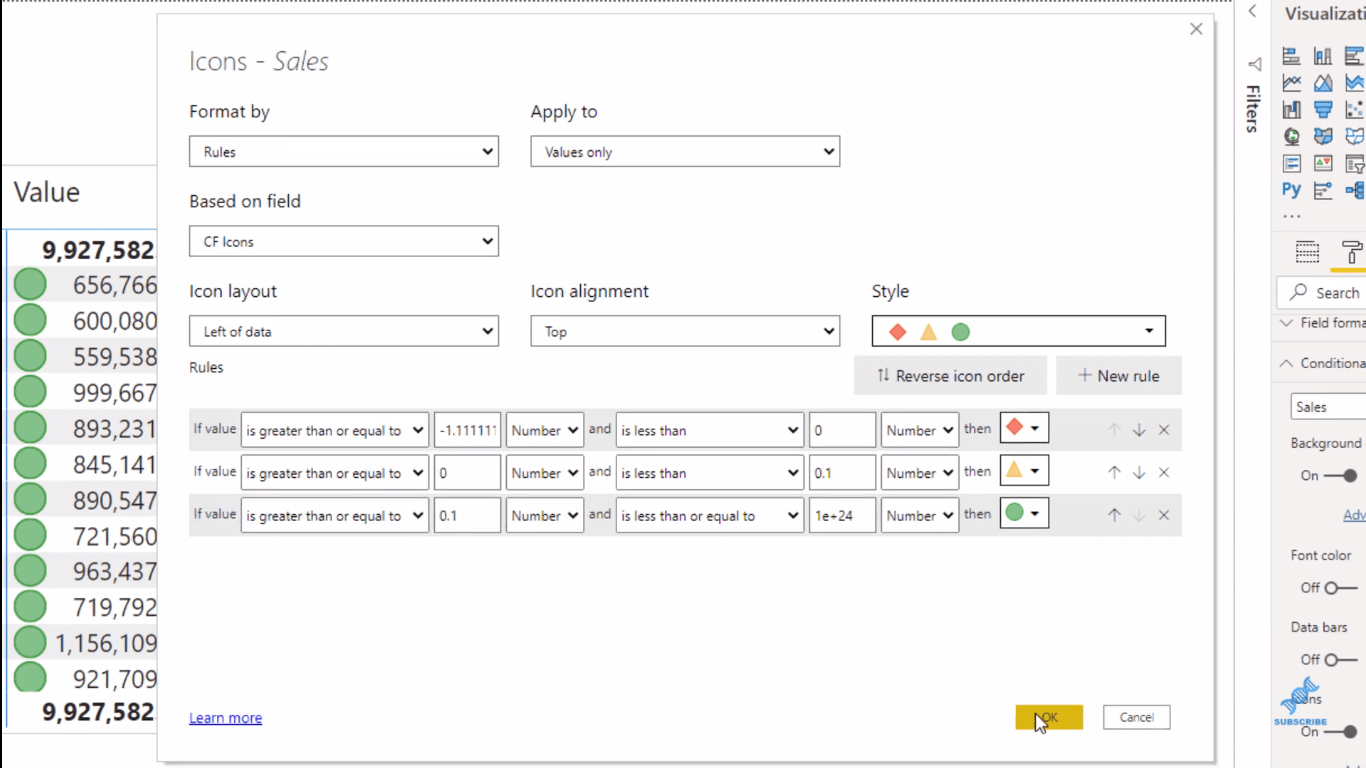Move the yellow triangle rule up
The image size is (1366, 768).
coord(1114,473)
